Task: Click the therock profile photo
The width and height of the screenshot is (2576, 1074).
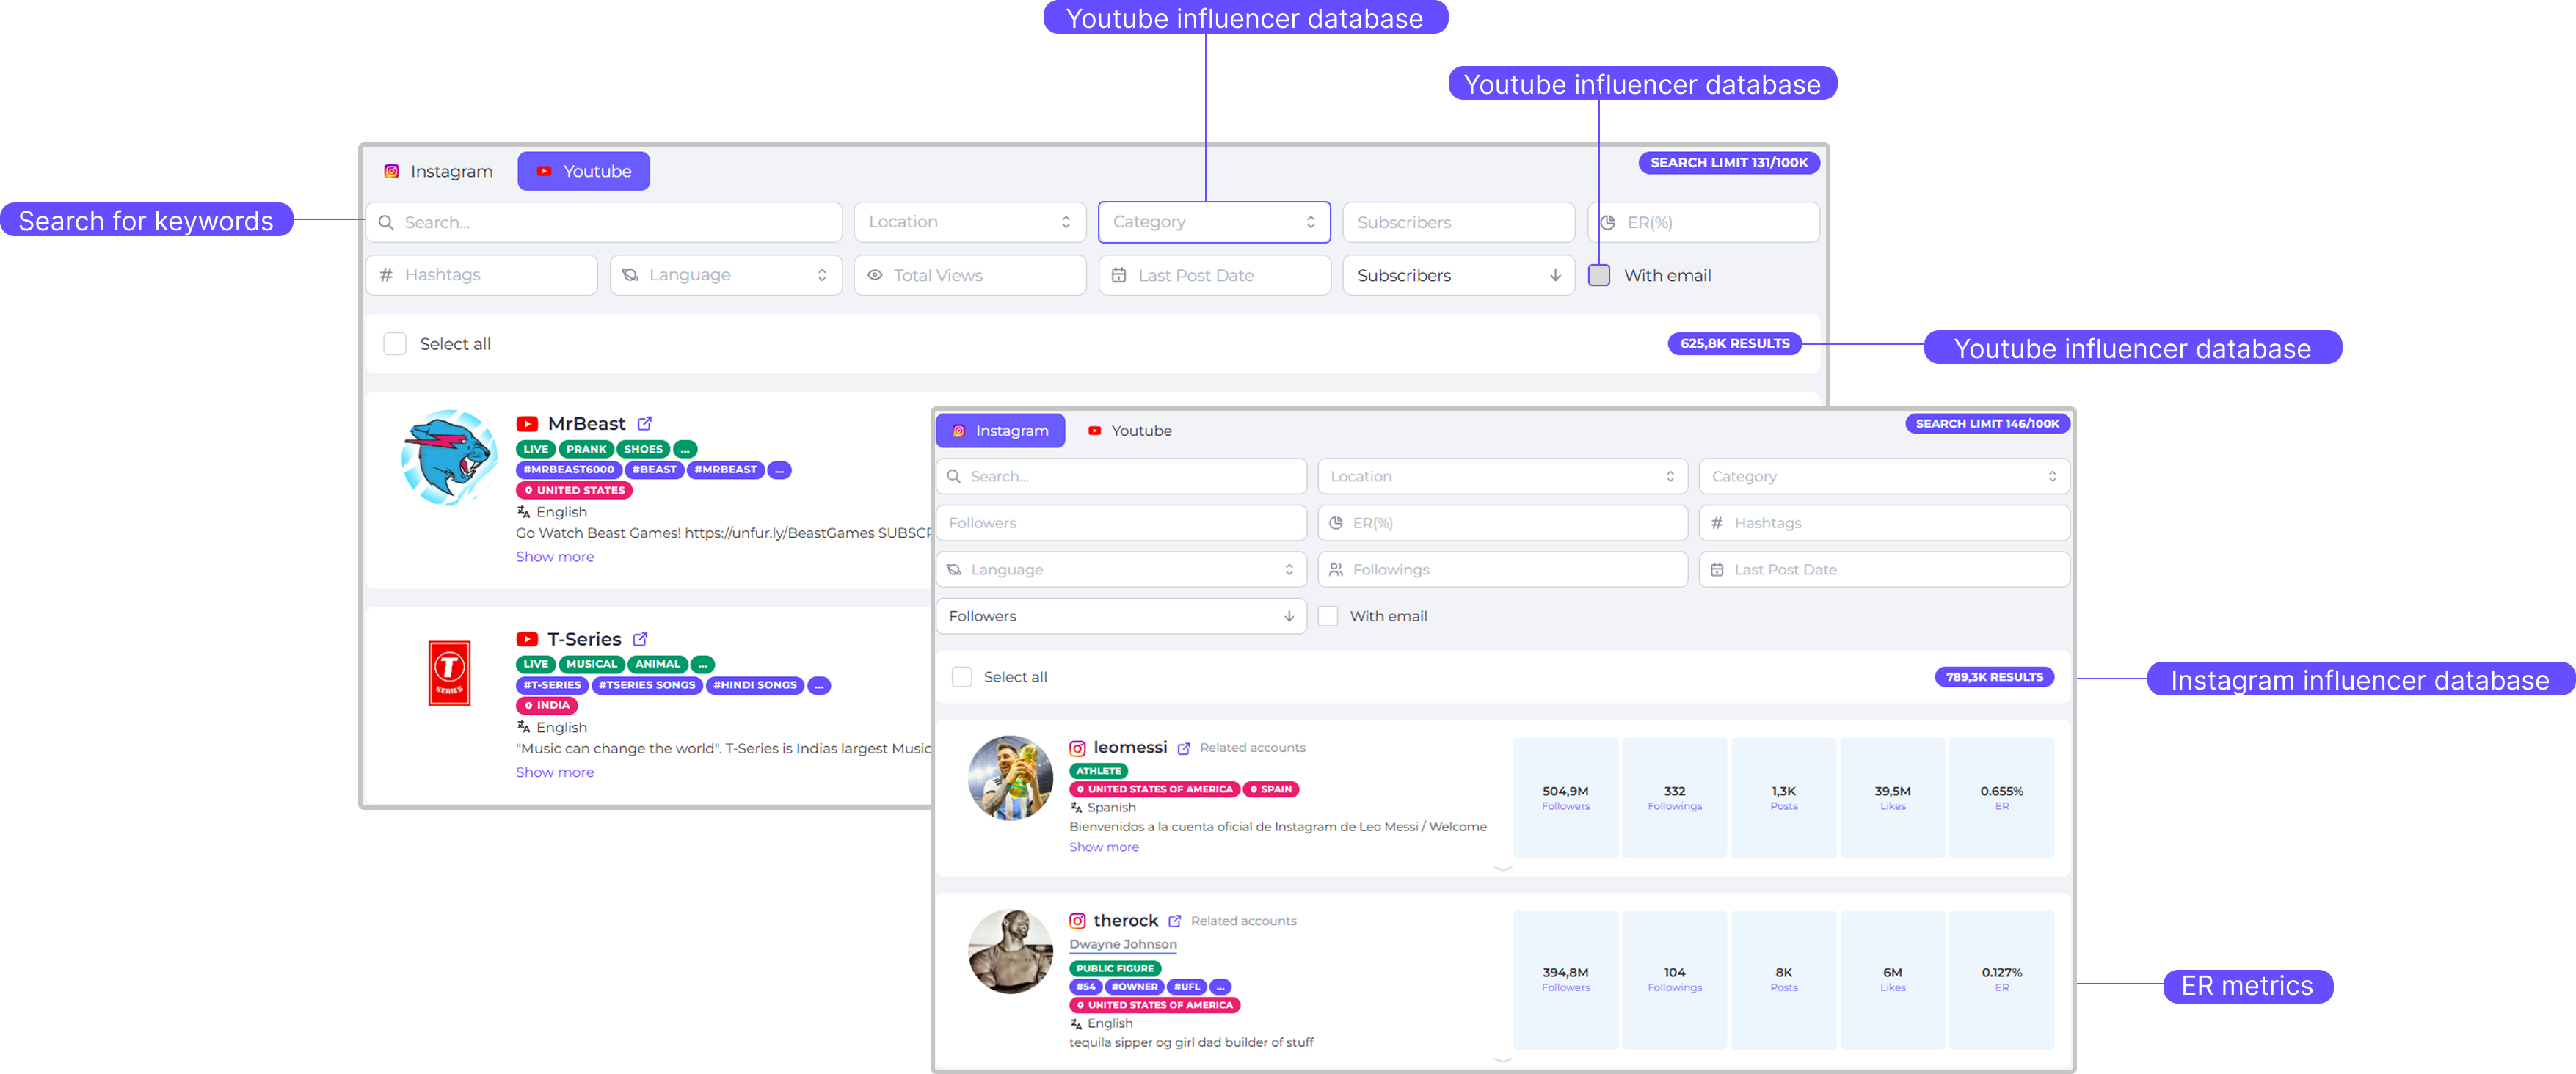Action: (1011, 951)
